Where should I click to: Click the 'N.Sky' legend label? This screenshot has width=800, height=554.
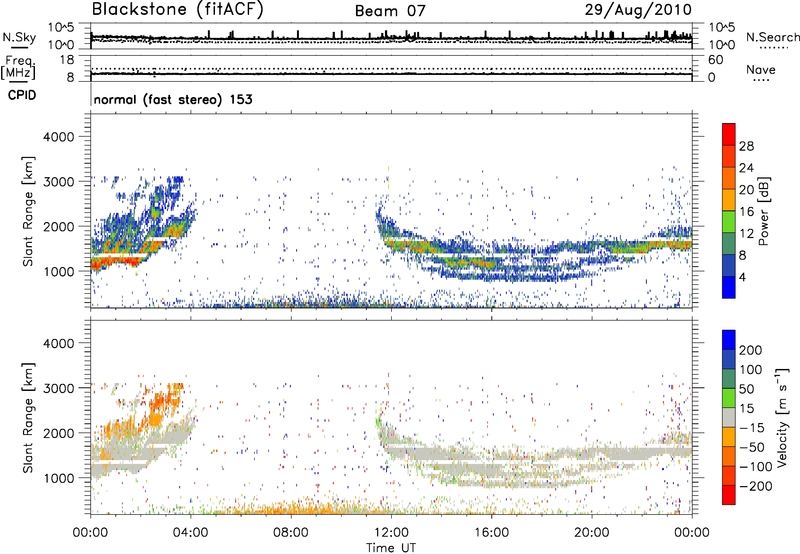tap(19, 37)
